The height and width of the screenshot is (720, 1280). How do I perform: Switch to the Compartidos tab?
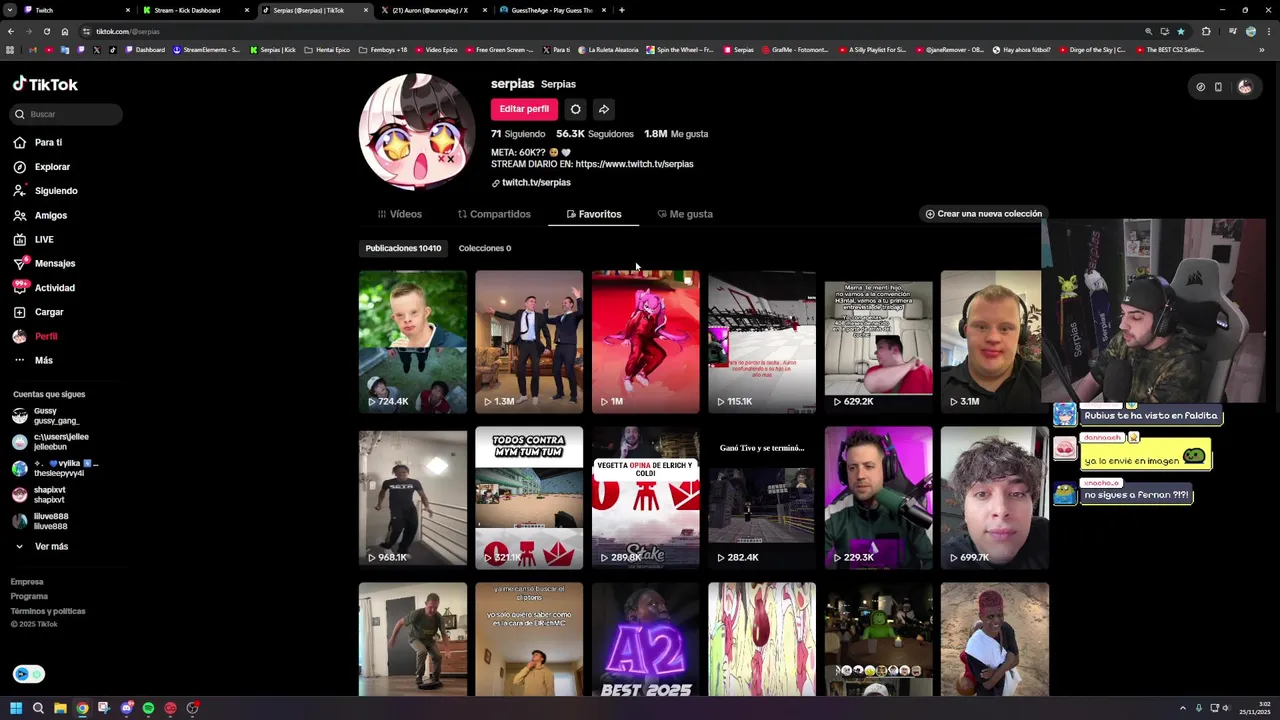coord(494,214)
